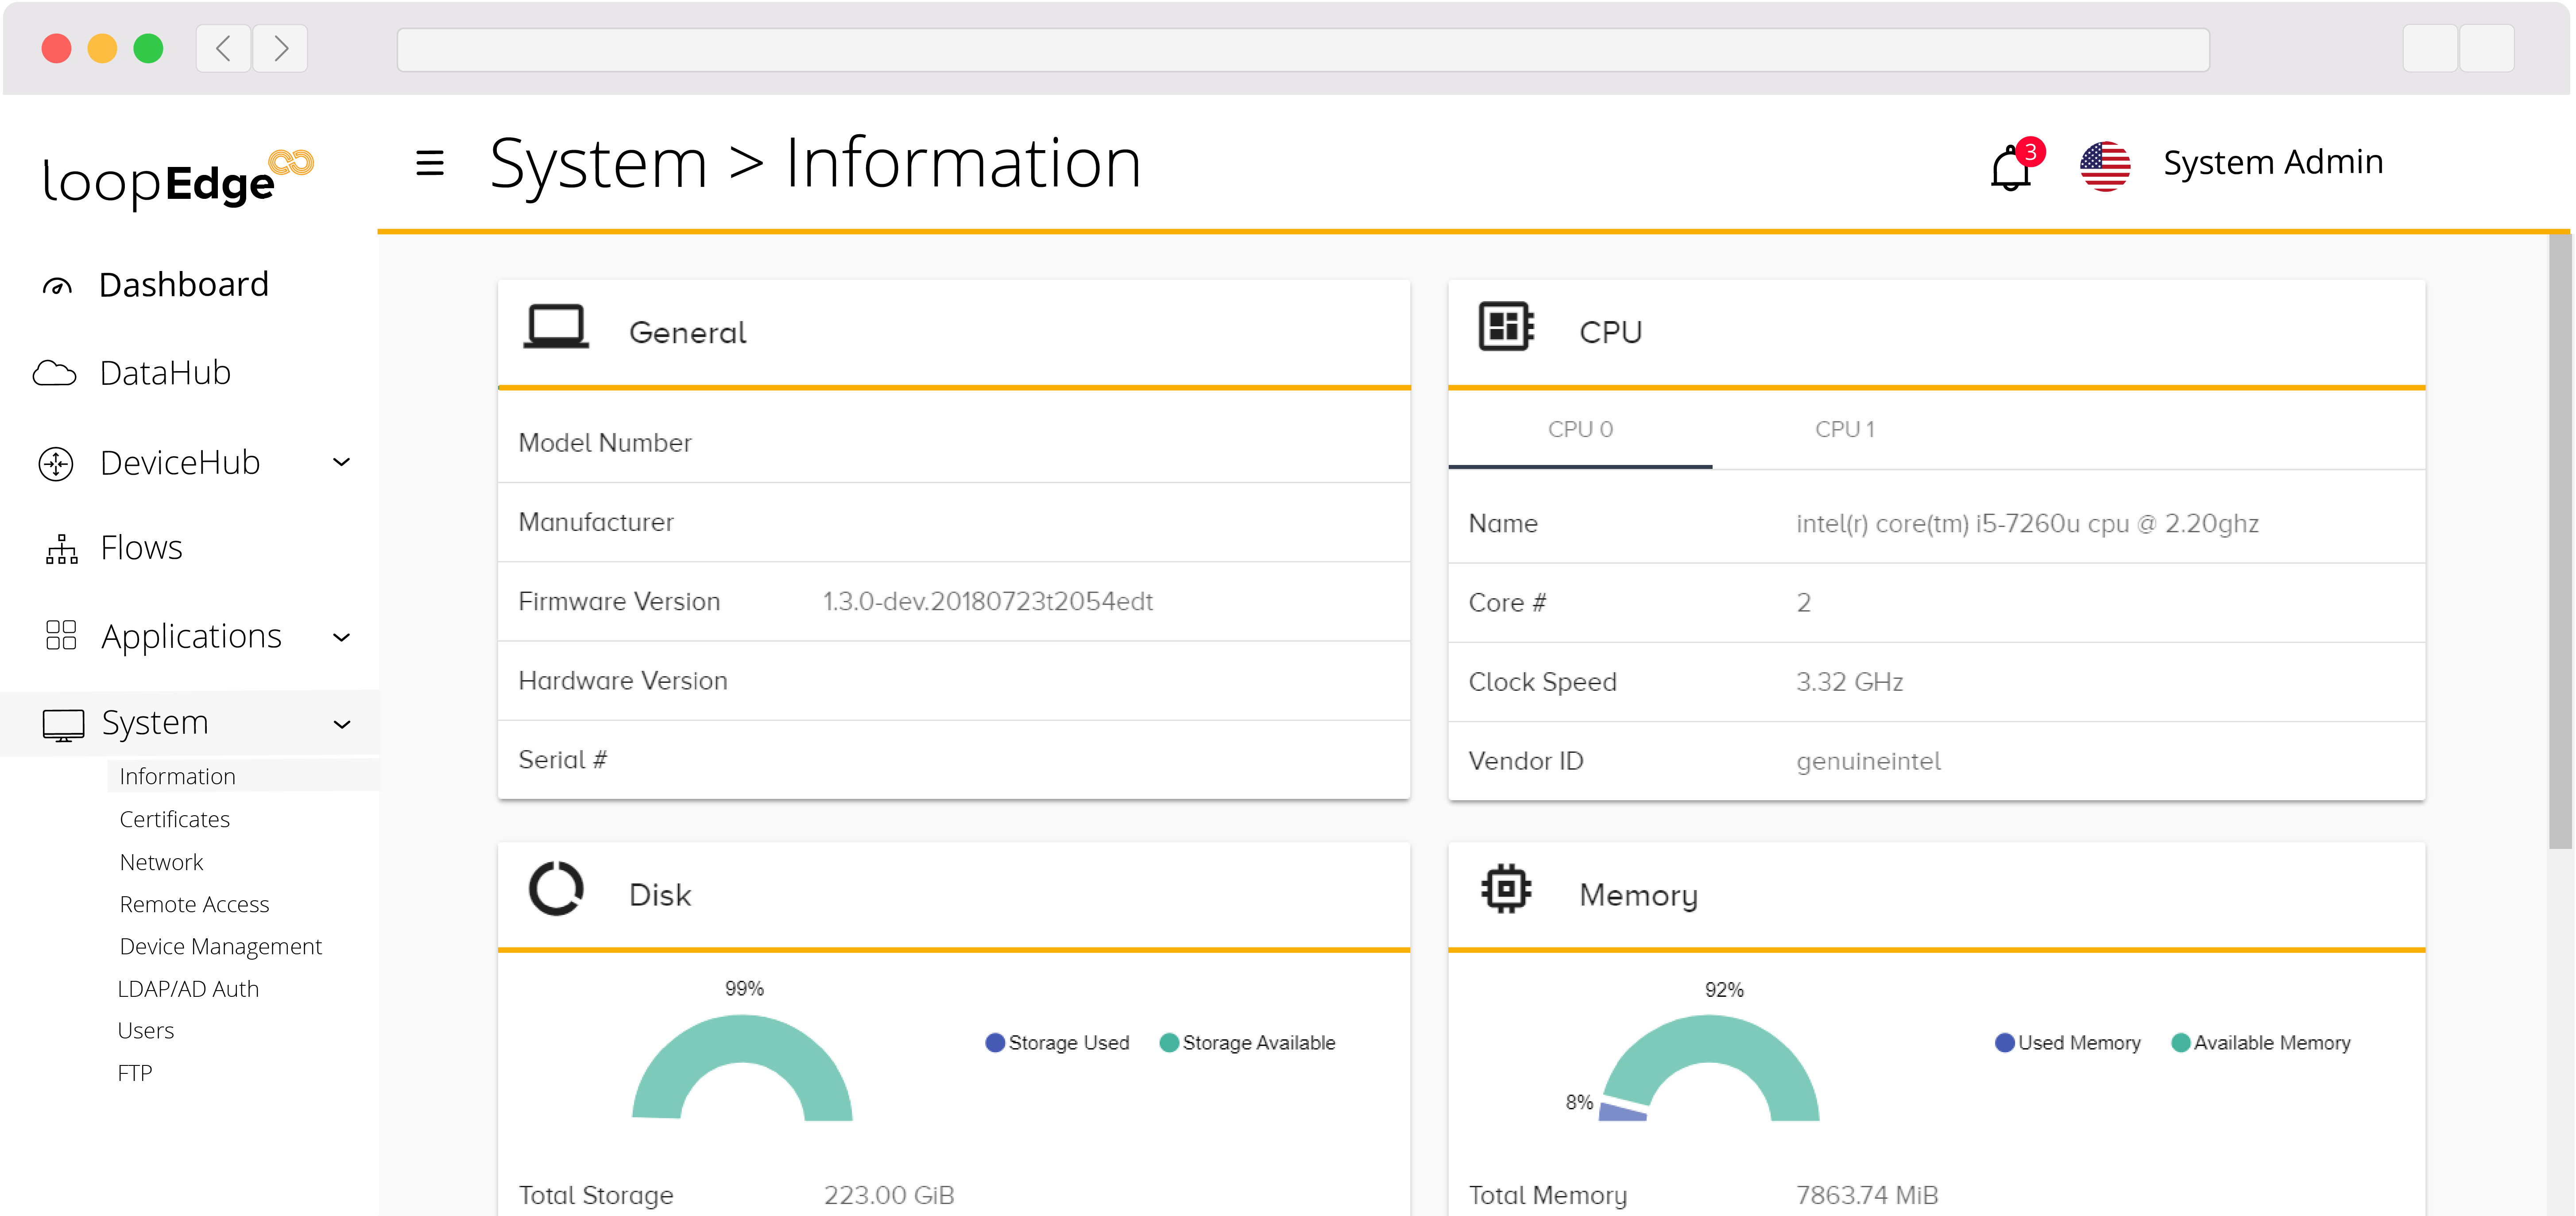Open the DataHub menu item
The image size is (2576, 1216).
(166, 373)
